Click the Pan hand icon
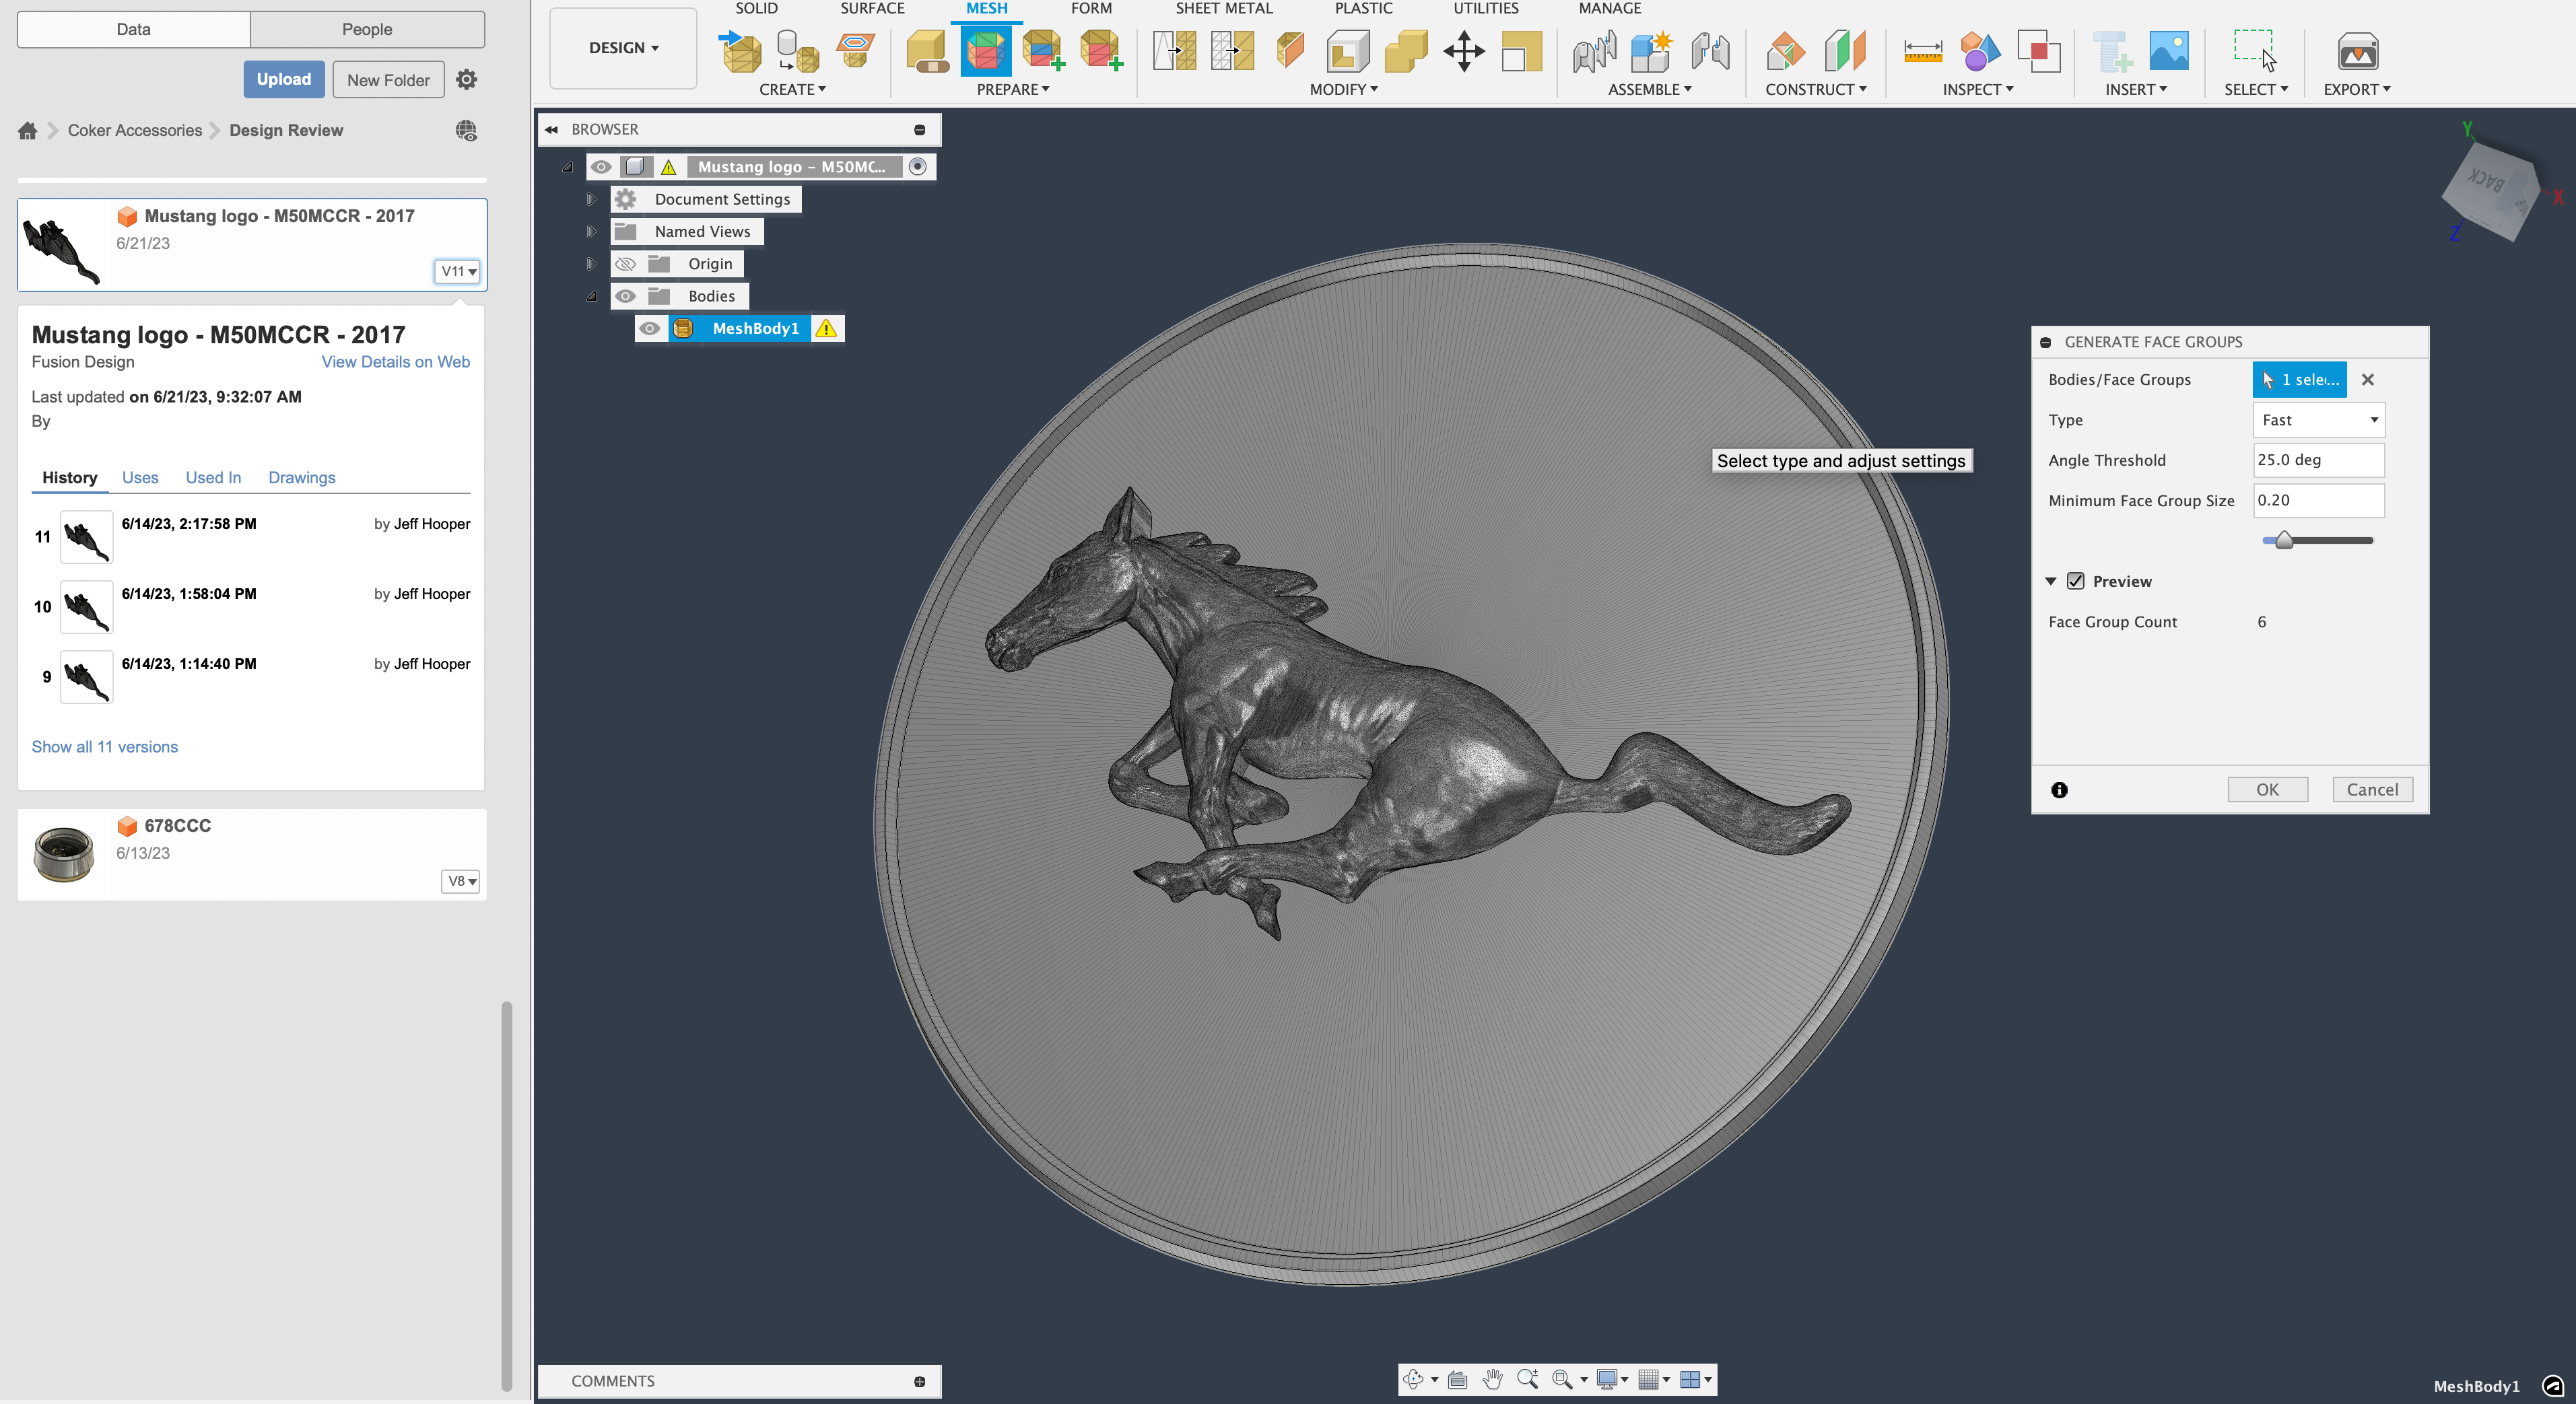The width and height of the screenshot is (2576, 1404). coord(1492,1380)
